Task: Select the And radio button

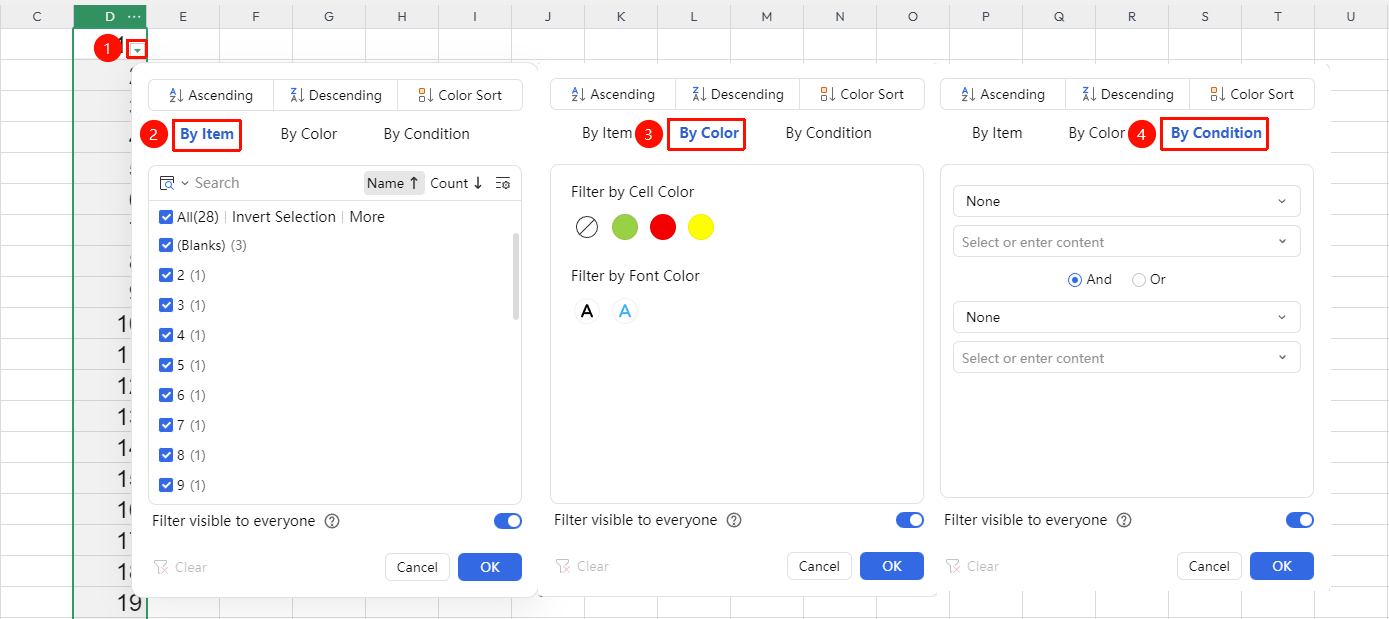Action: click(x=1075, y=280)
